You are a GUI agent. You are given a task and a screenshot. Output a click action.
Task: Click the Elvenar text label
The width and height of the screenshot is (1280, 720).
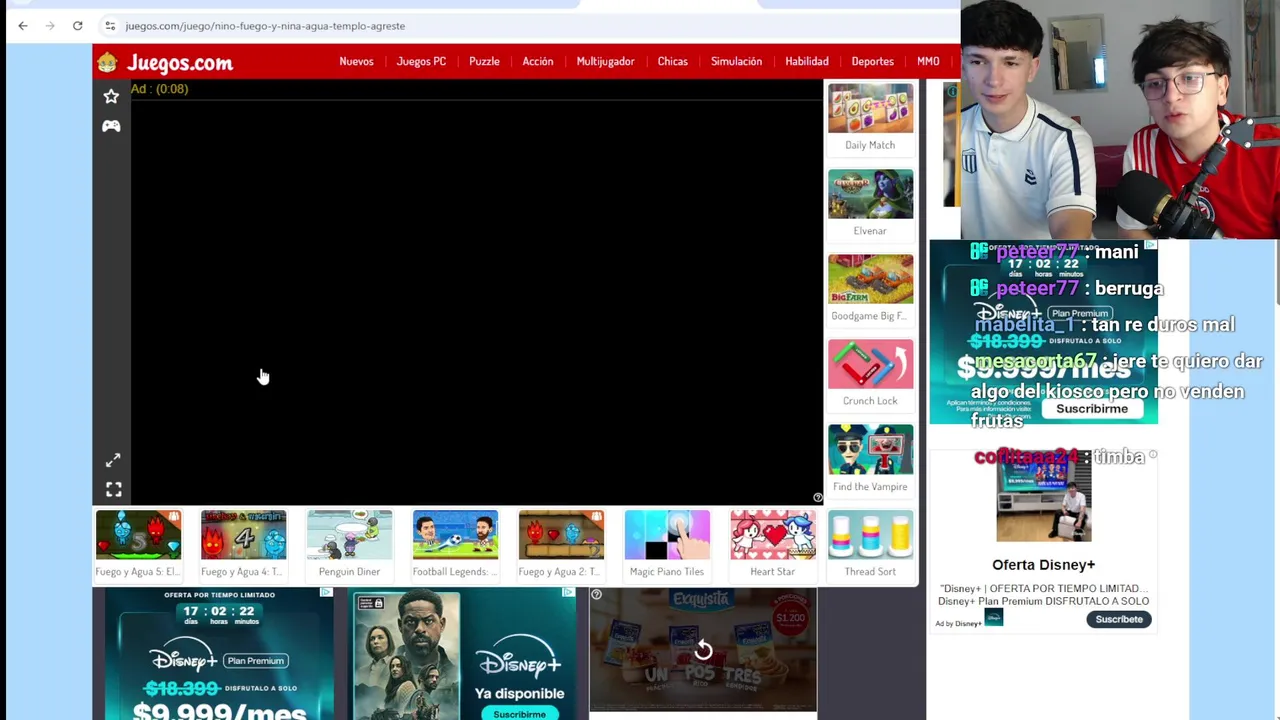point(870,231)
